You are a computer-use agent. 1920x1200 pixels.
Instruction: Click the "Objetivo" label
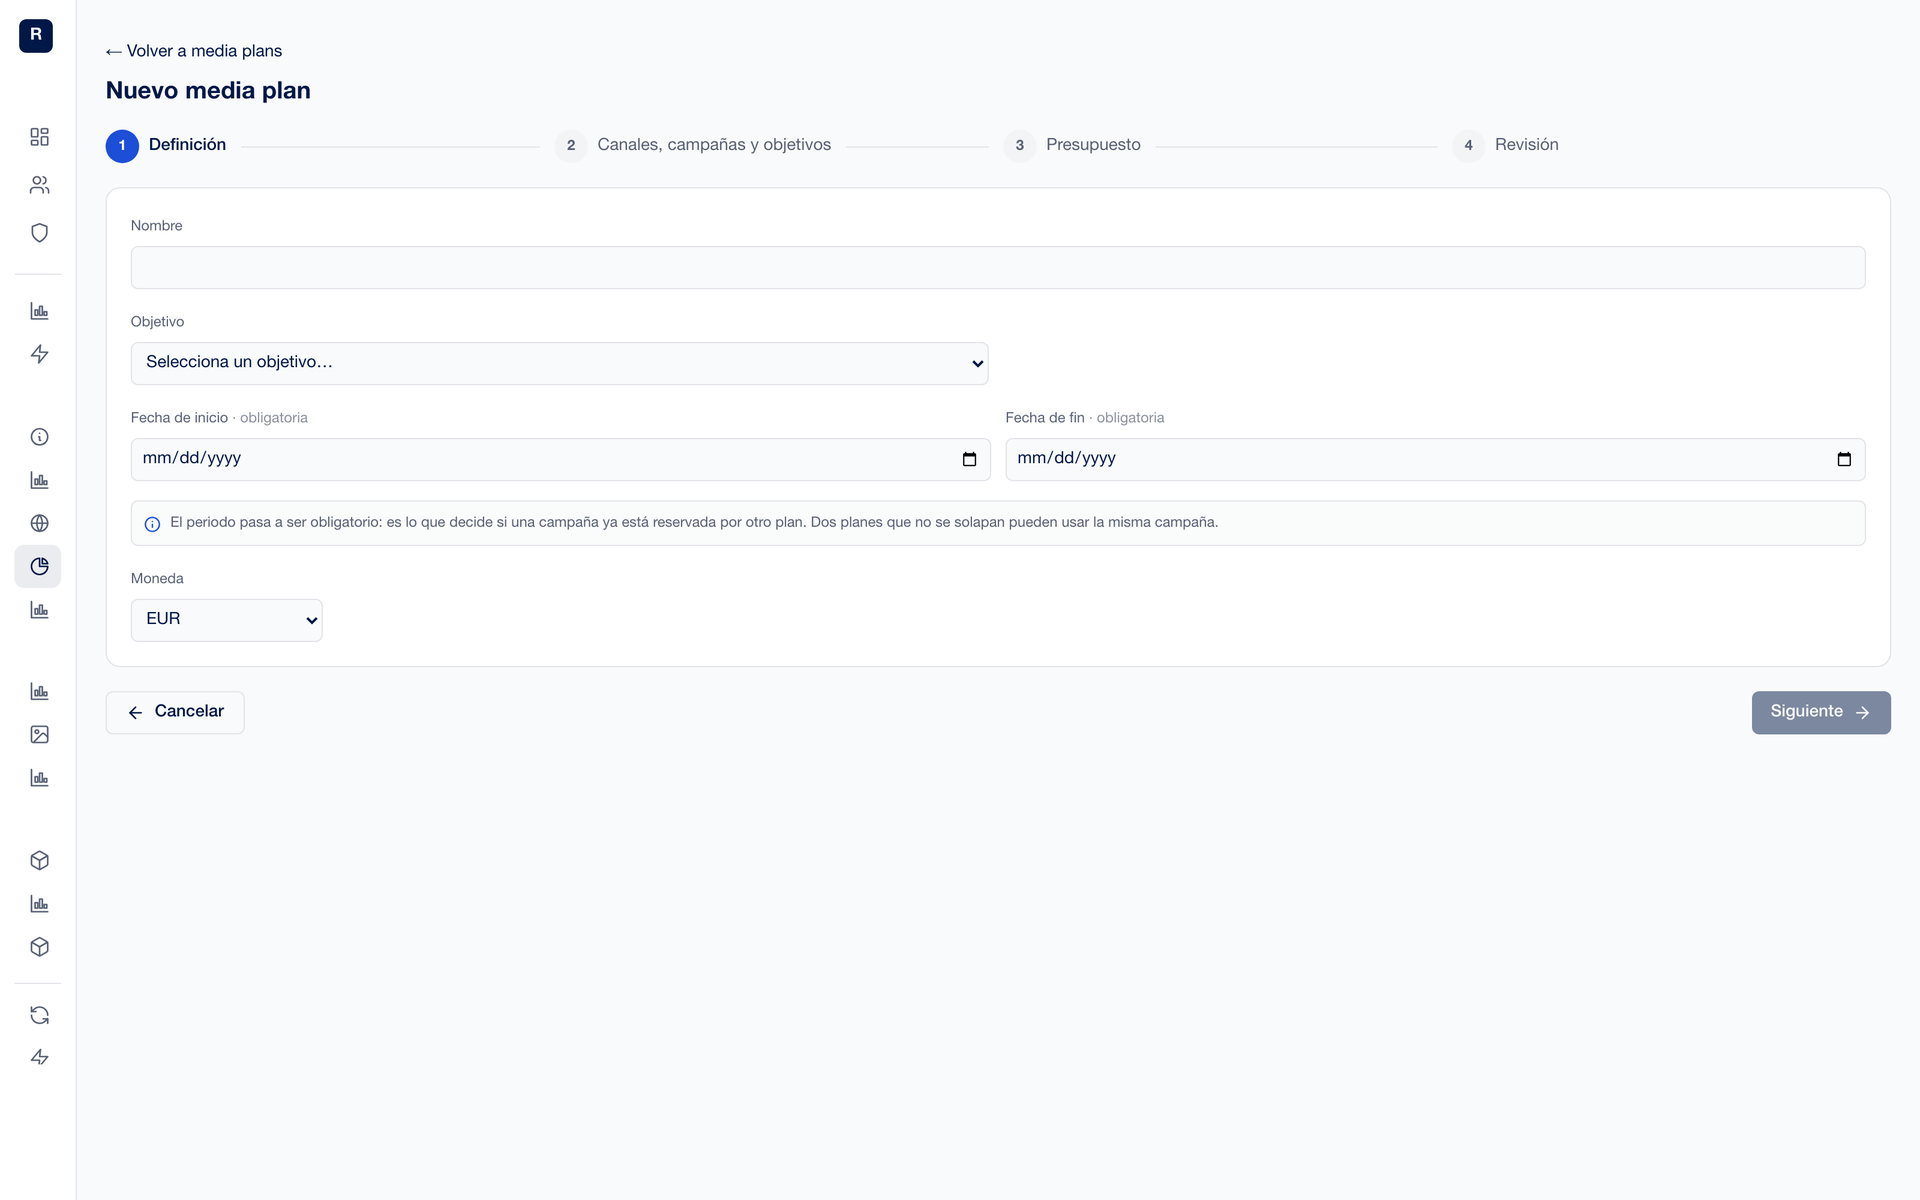[157, 321]
